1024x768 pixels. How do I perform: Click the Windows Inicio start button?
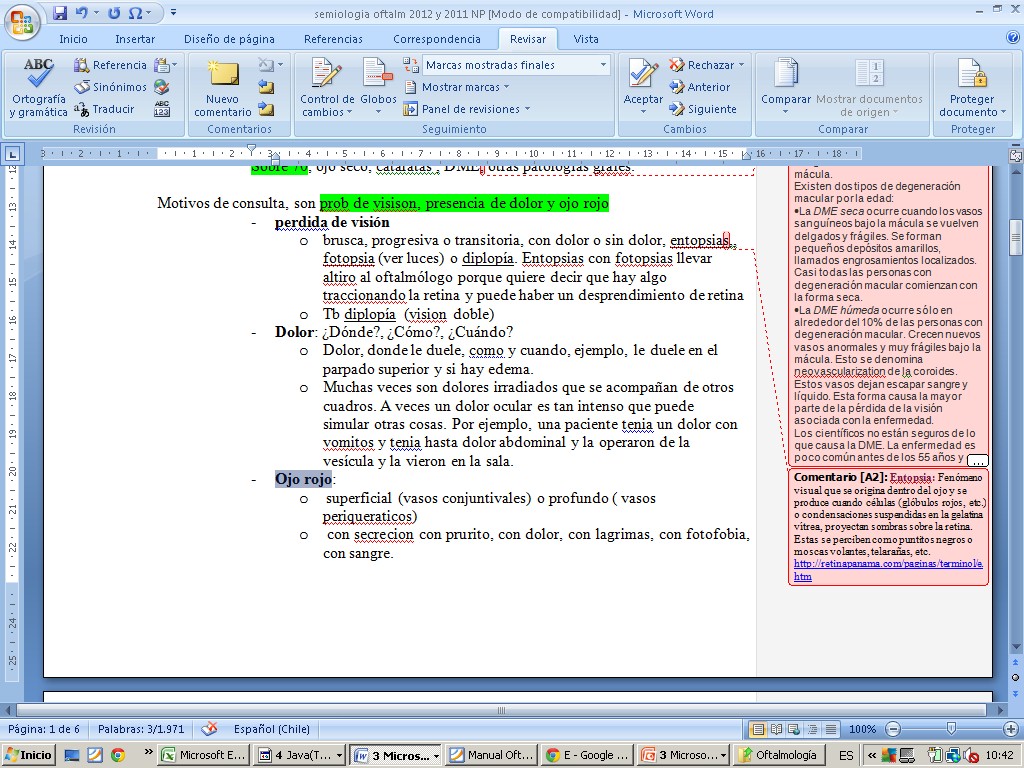click(28, 755)
